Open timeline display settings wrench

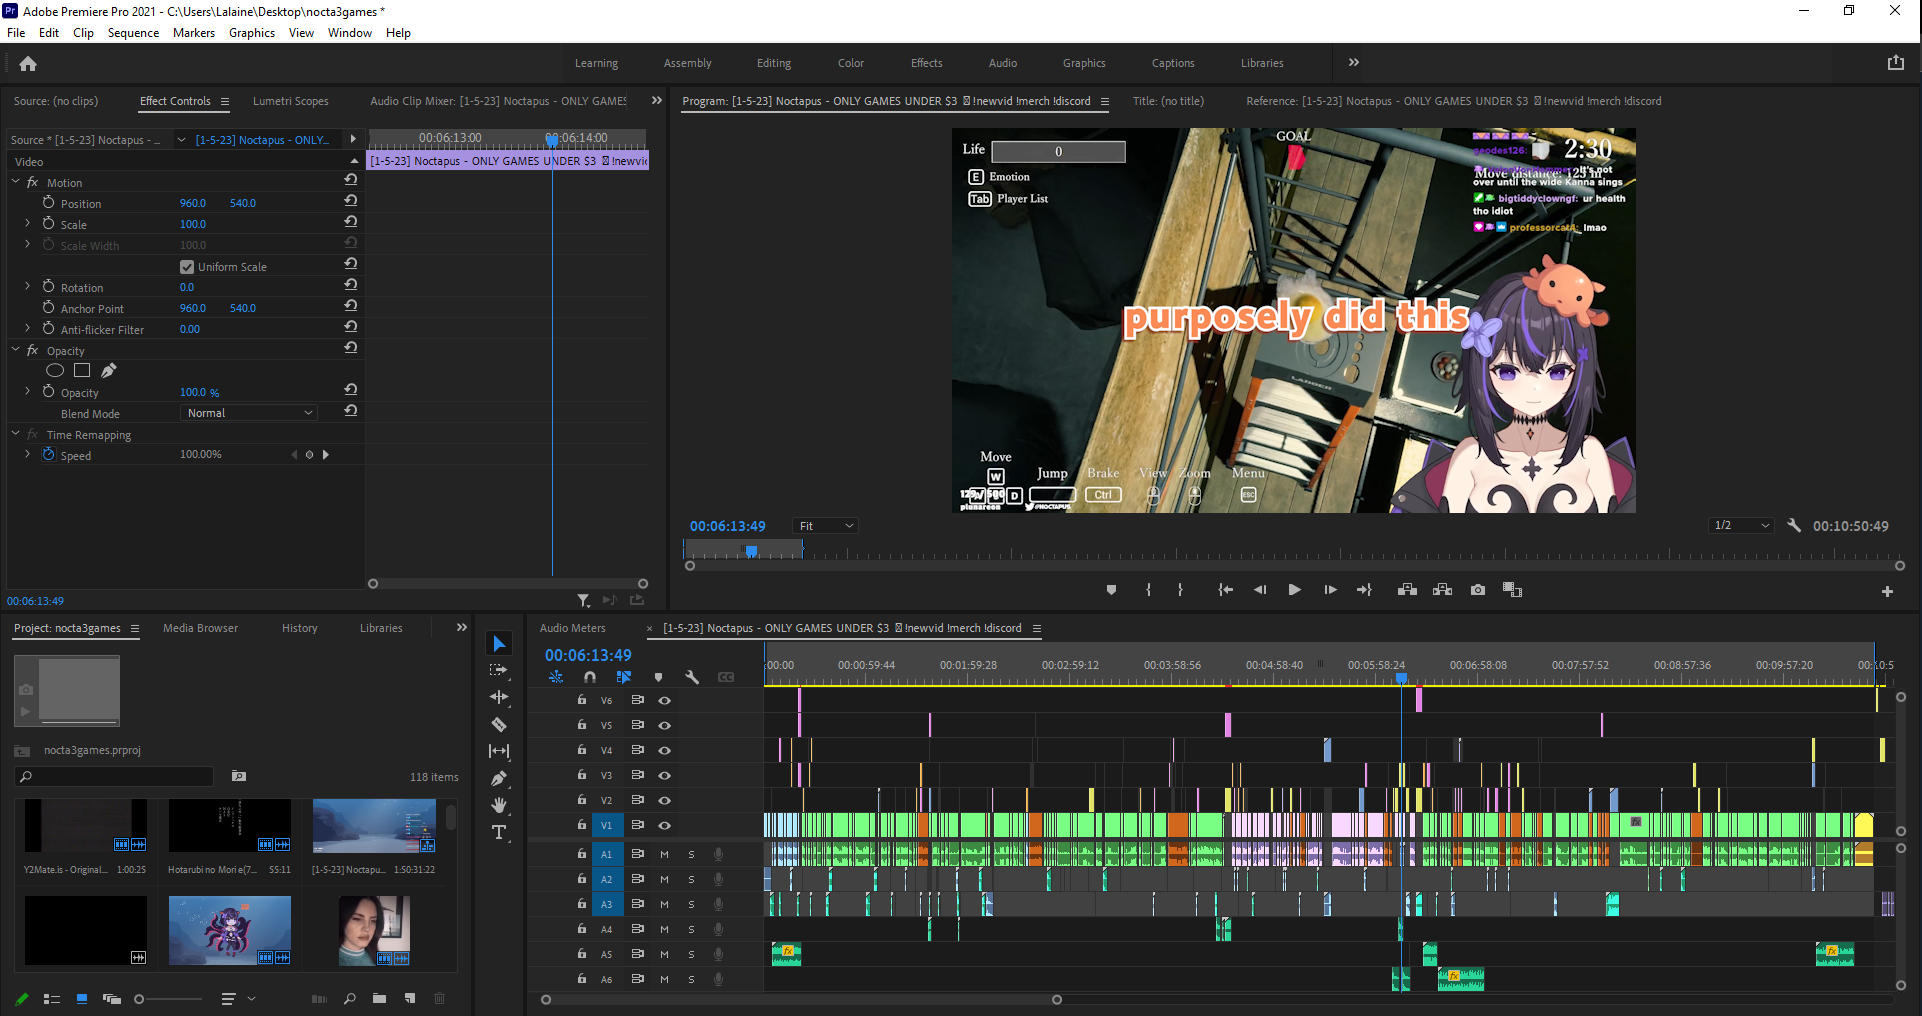pyautogui.click(x=692, y=677)
